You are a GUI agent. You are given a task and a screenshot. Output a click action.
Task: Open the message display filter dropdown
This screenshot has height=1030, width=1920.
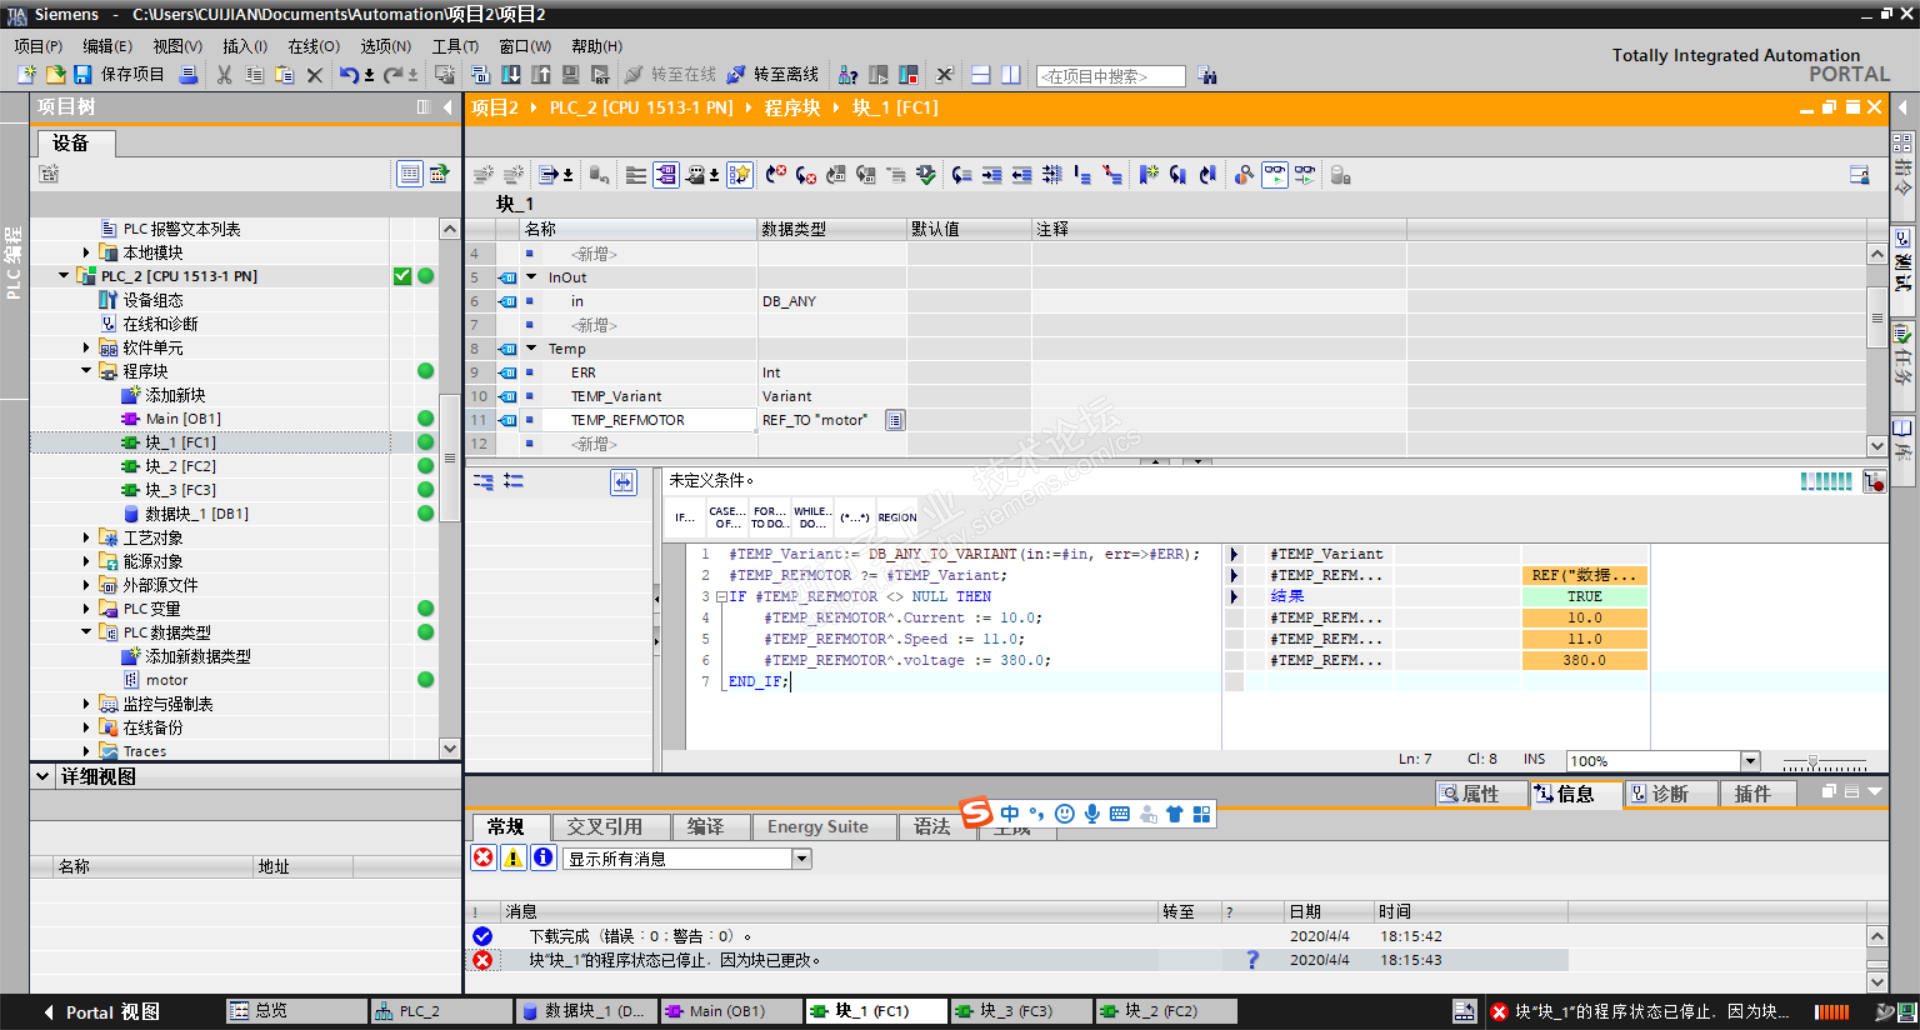[x=801, y=859]
